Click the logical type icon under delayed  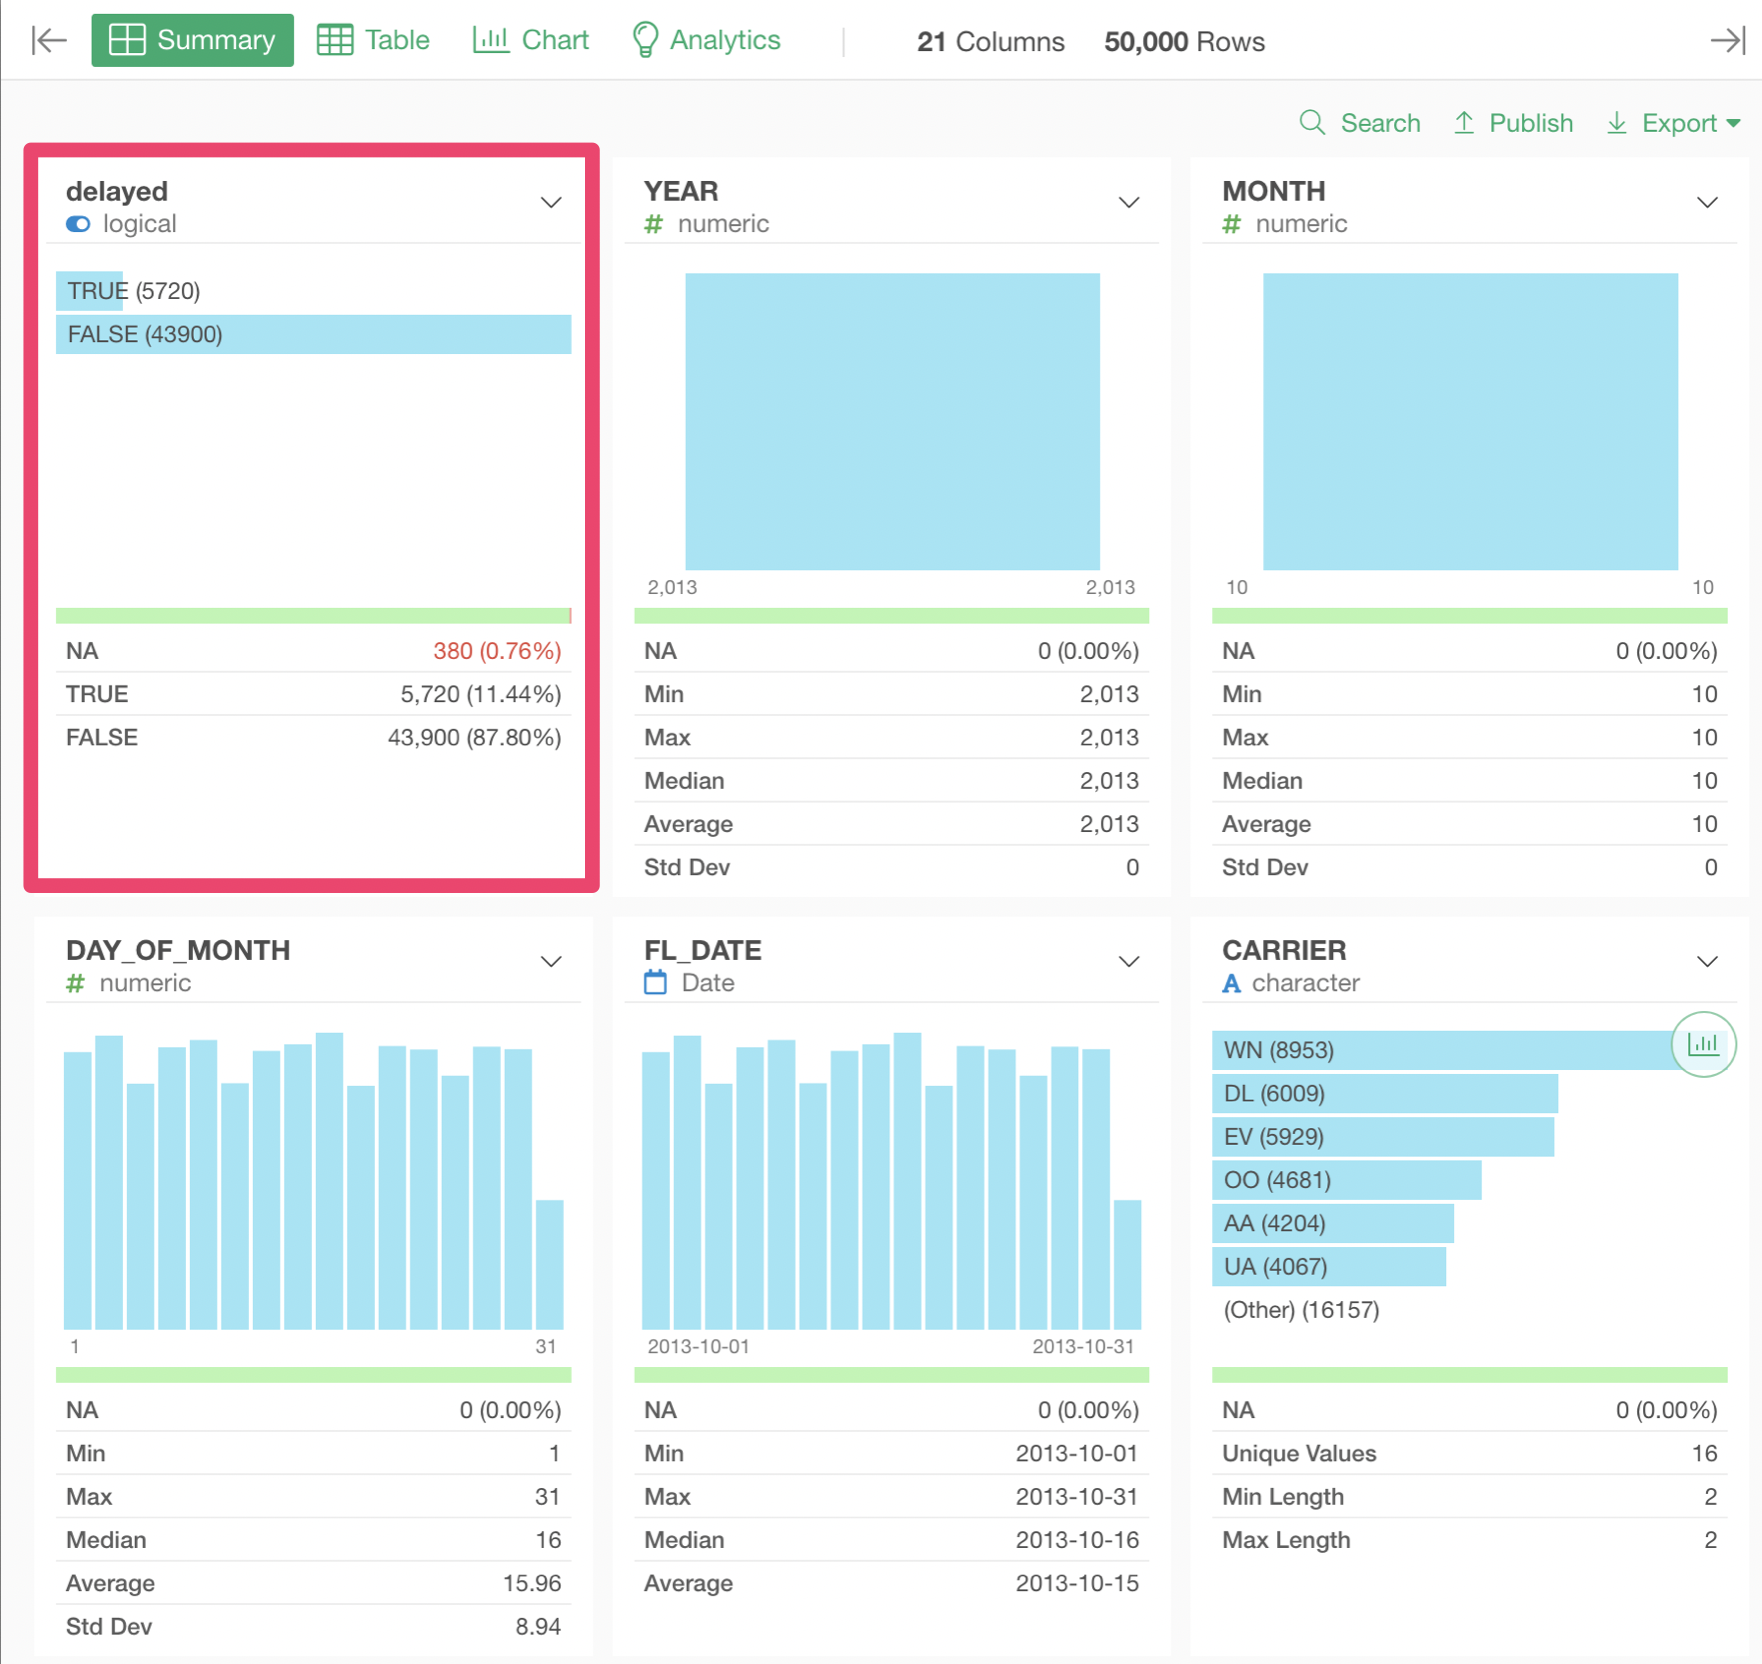(78, 224)
